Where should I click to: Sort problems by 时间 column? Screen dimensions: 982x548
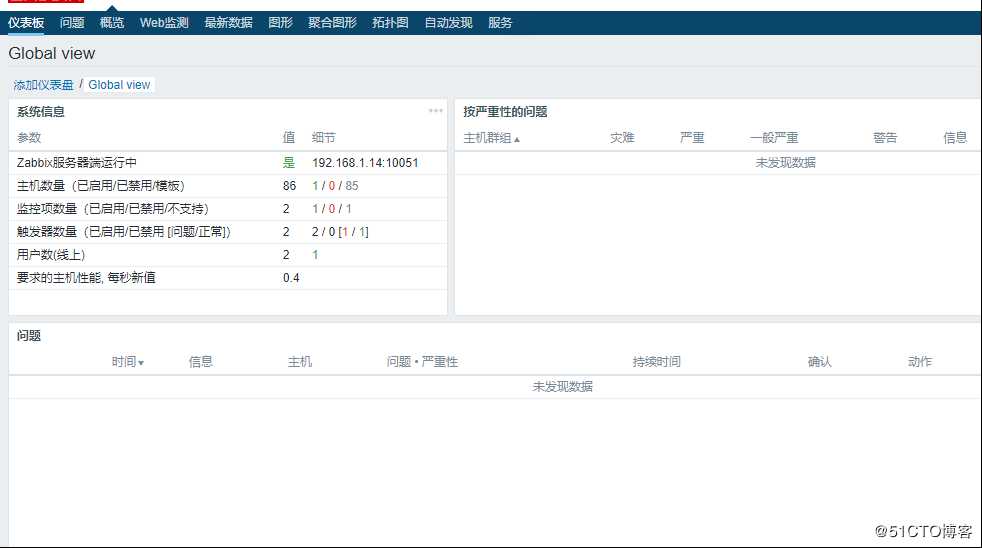(x=128, y=362)
